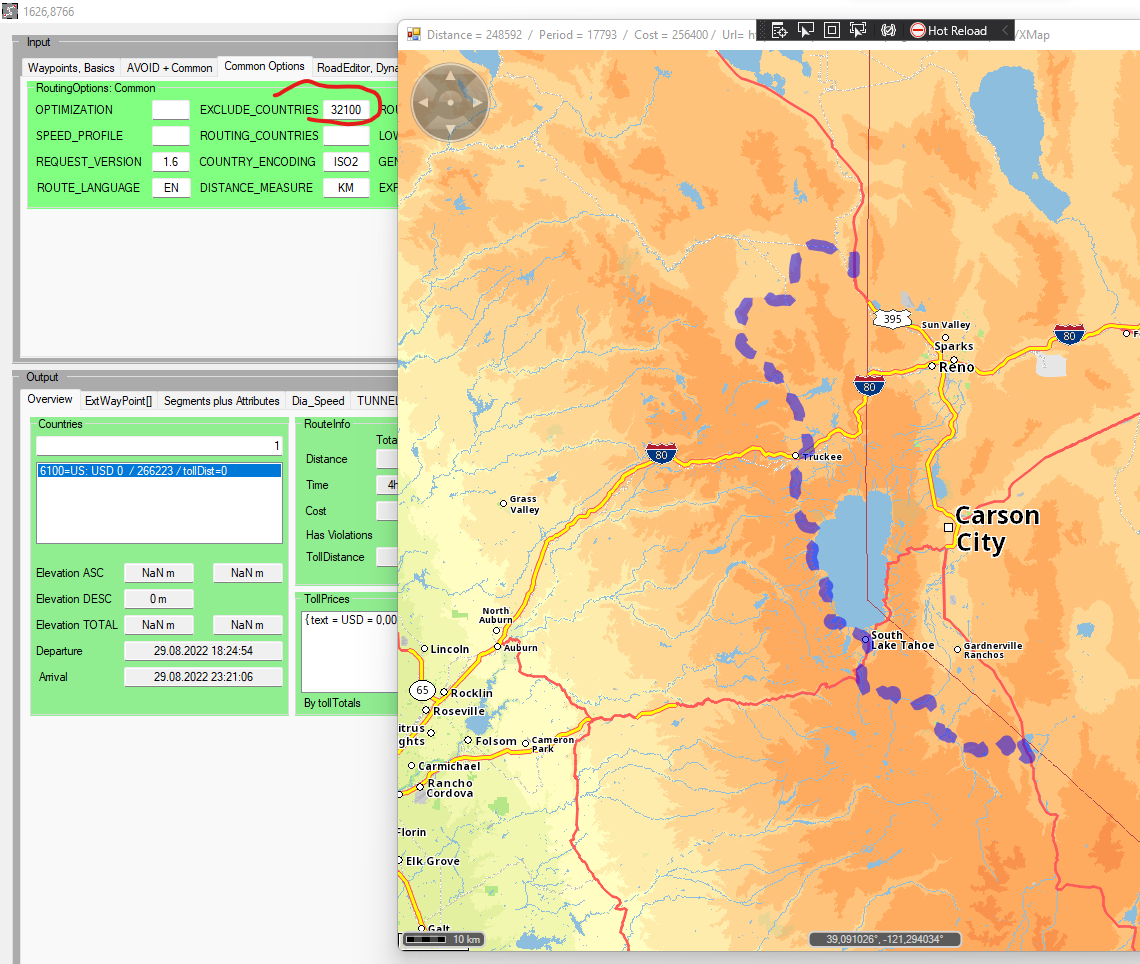Image resolution: width=1140 pixels, height=964 pixels.
Task: Toggle Display Layout Adorners debug icon
Action: (x=831, y=31)
